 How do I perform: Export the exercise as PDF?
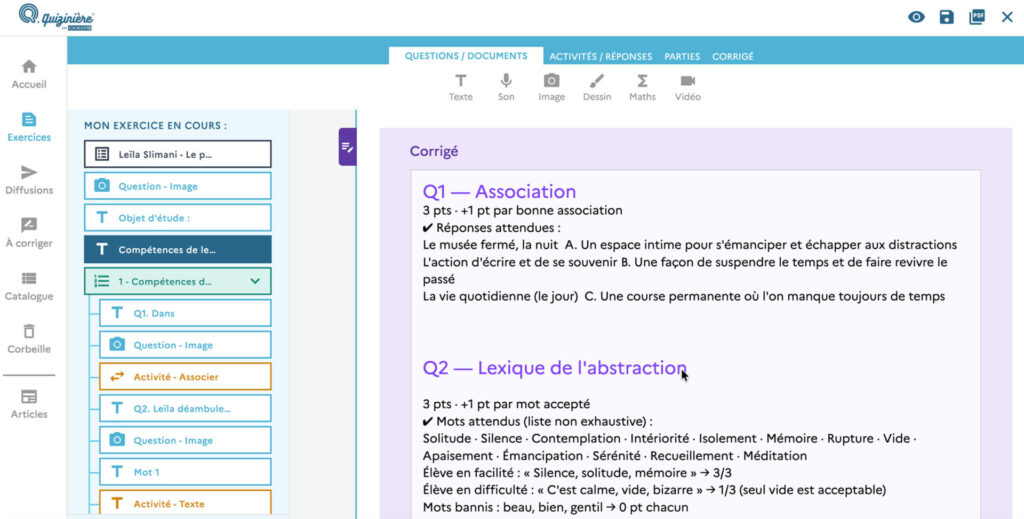tap(977, 17)
